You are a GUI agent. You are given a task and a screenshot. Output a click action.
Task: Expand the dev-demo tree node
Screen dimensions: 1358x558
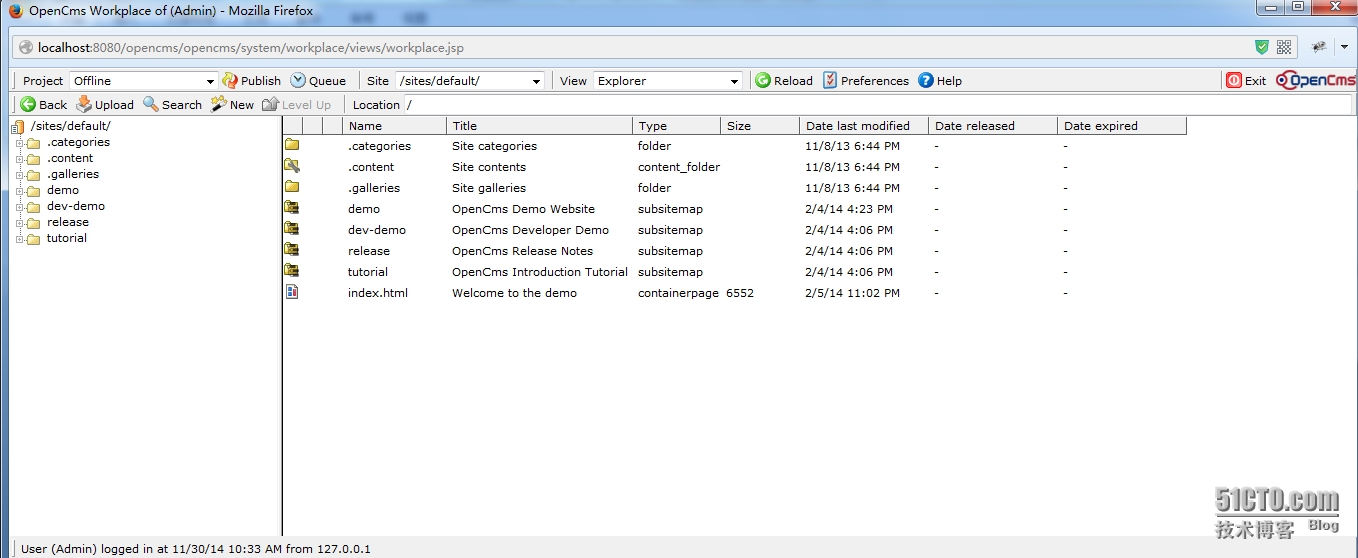pos(19,206)
